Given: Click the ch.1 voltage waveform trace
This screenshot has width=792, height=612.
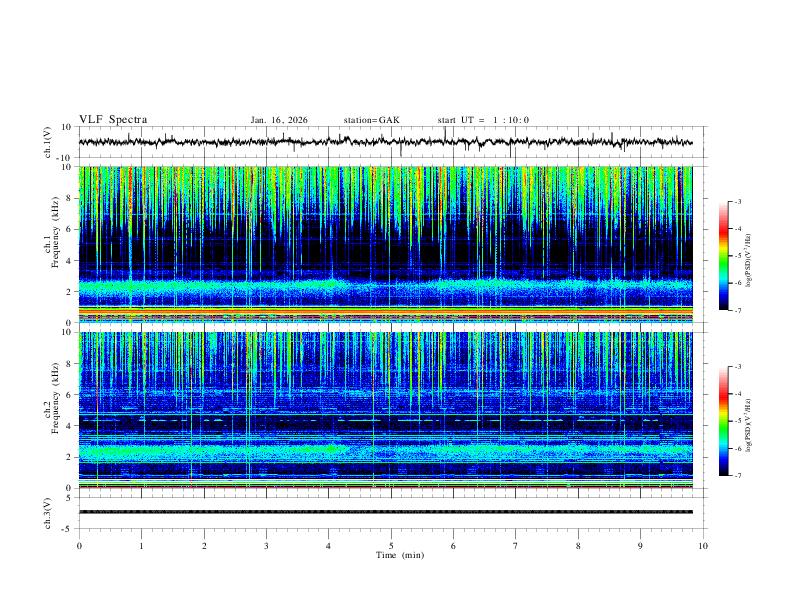Looking at the screenshot, I should [x=385, y=142].
